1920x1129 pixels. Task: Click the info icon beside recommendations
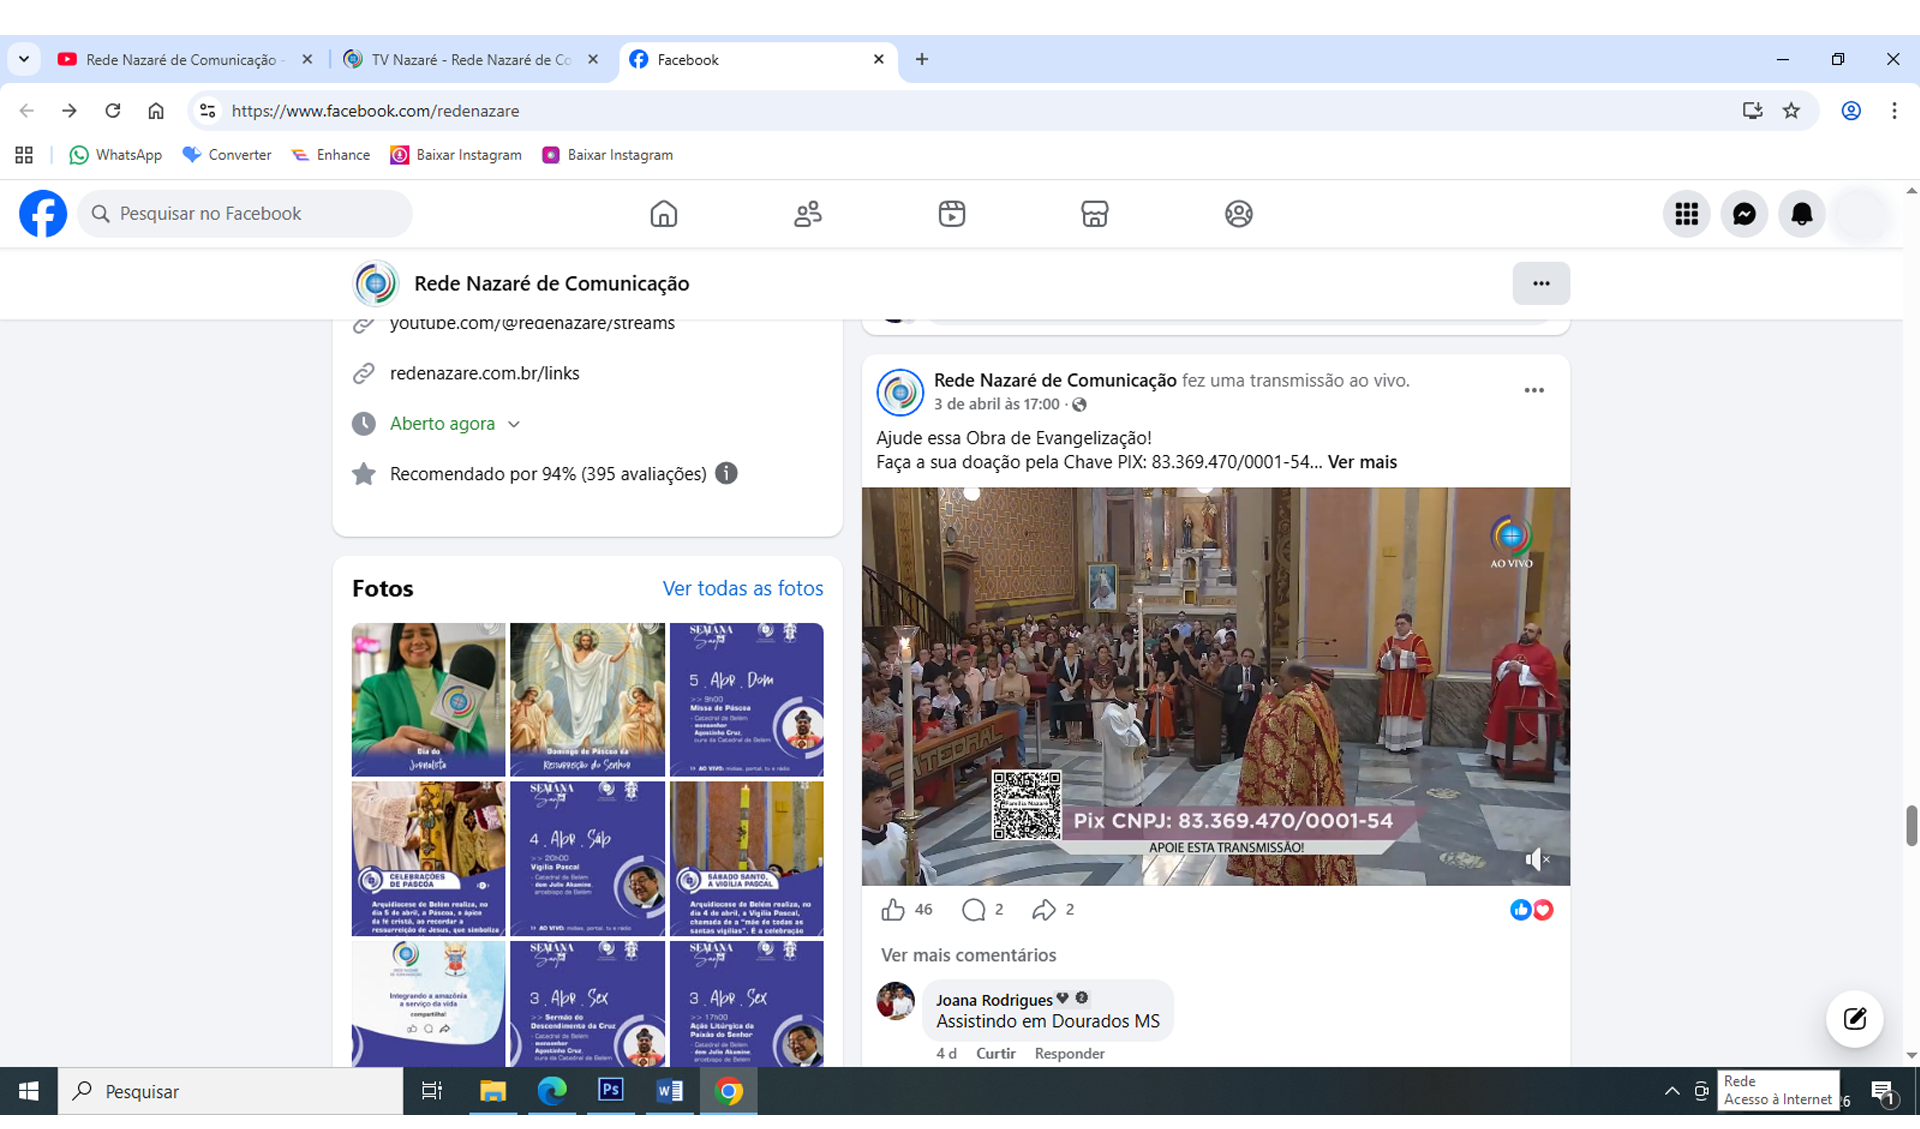pos(726,474)
